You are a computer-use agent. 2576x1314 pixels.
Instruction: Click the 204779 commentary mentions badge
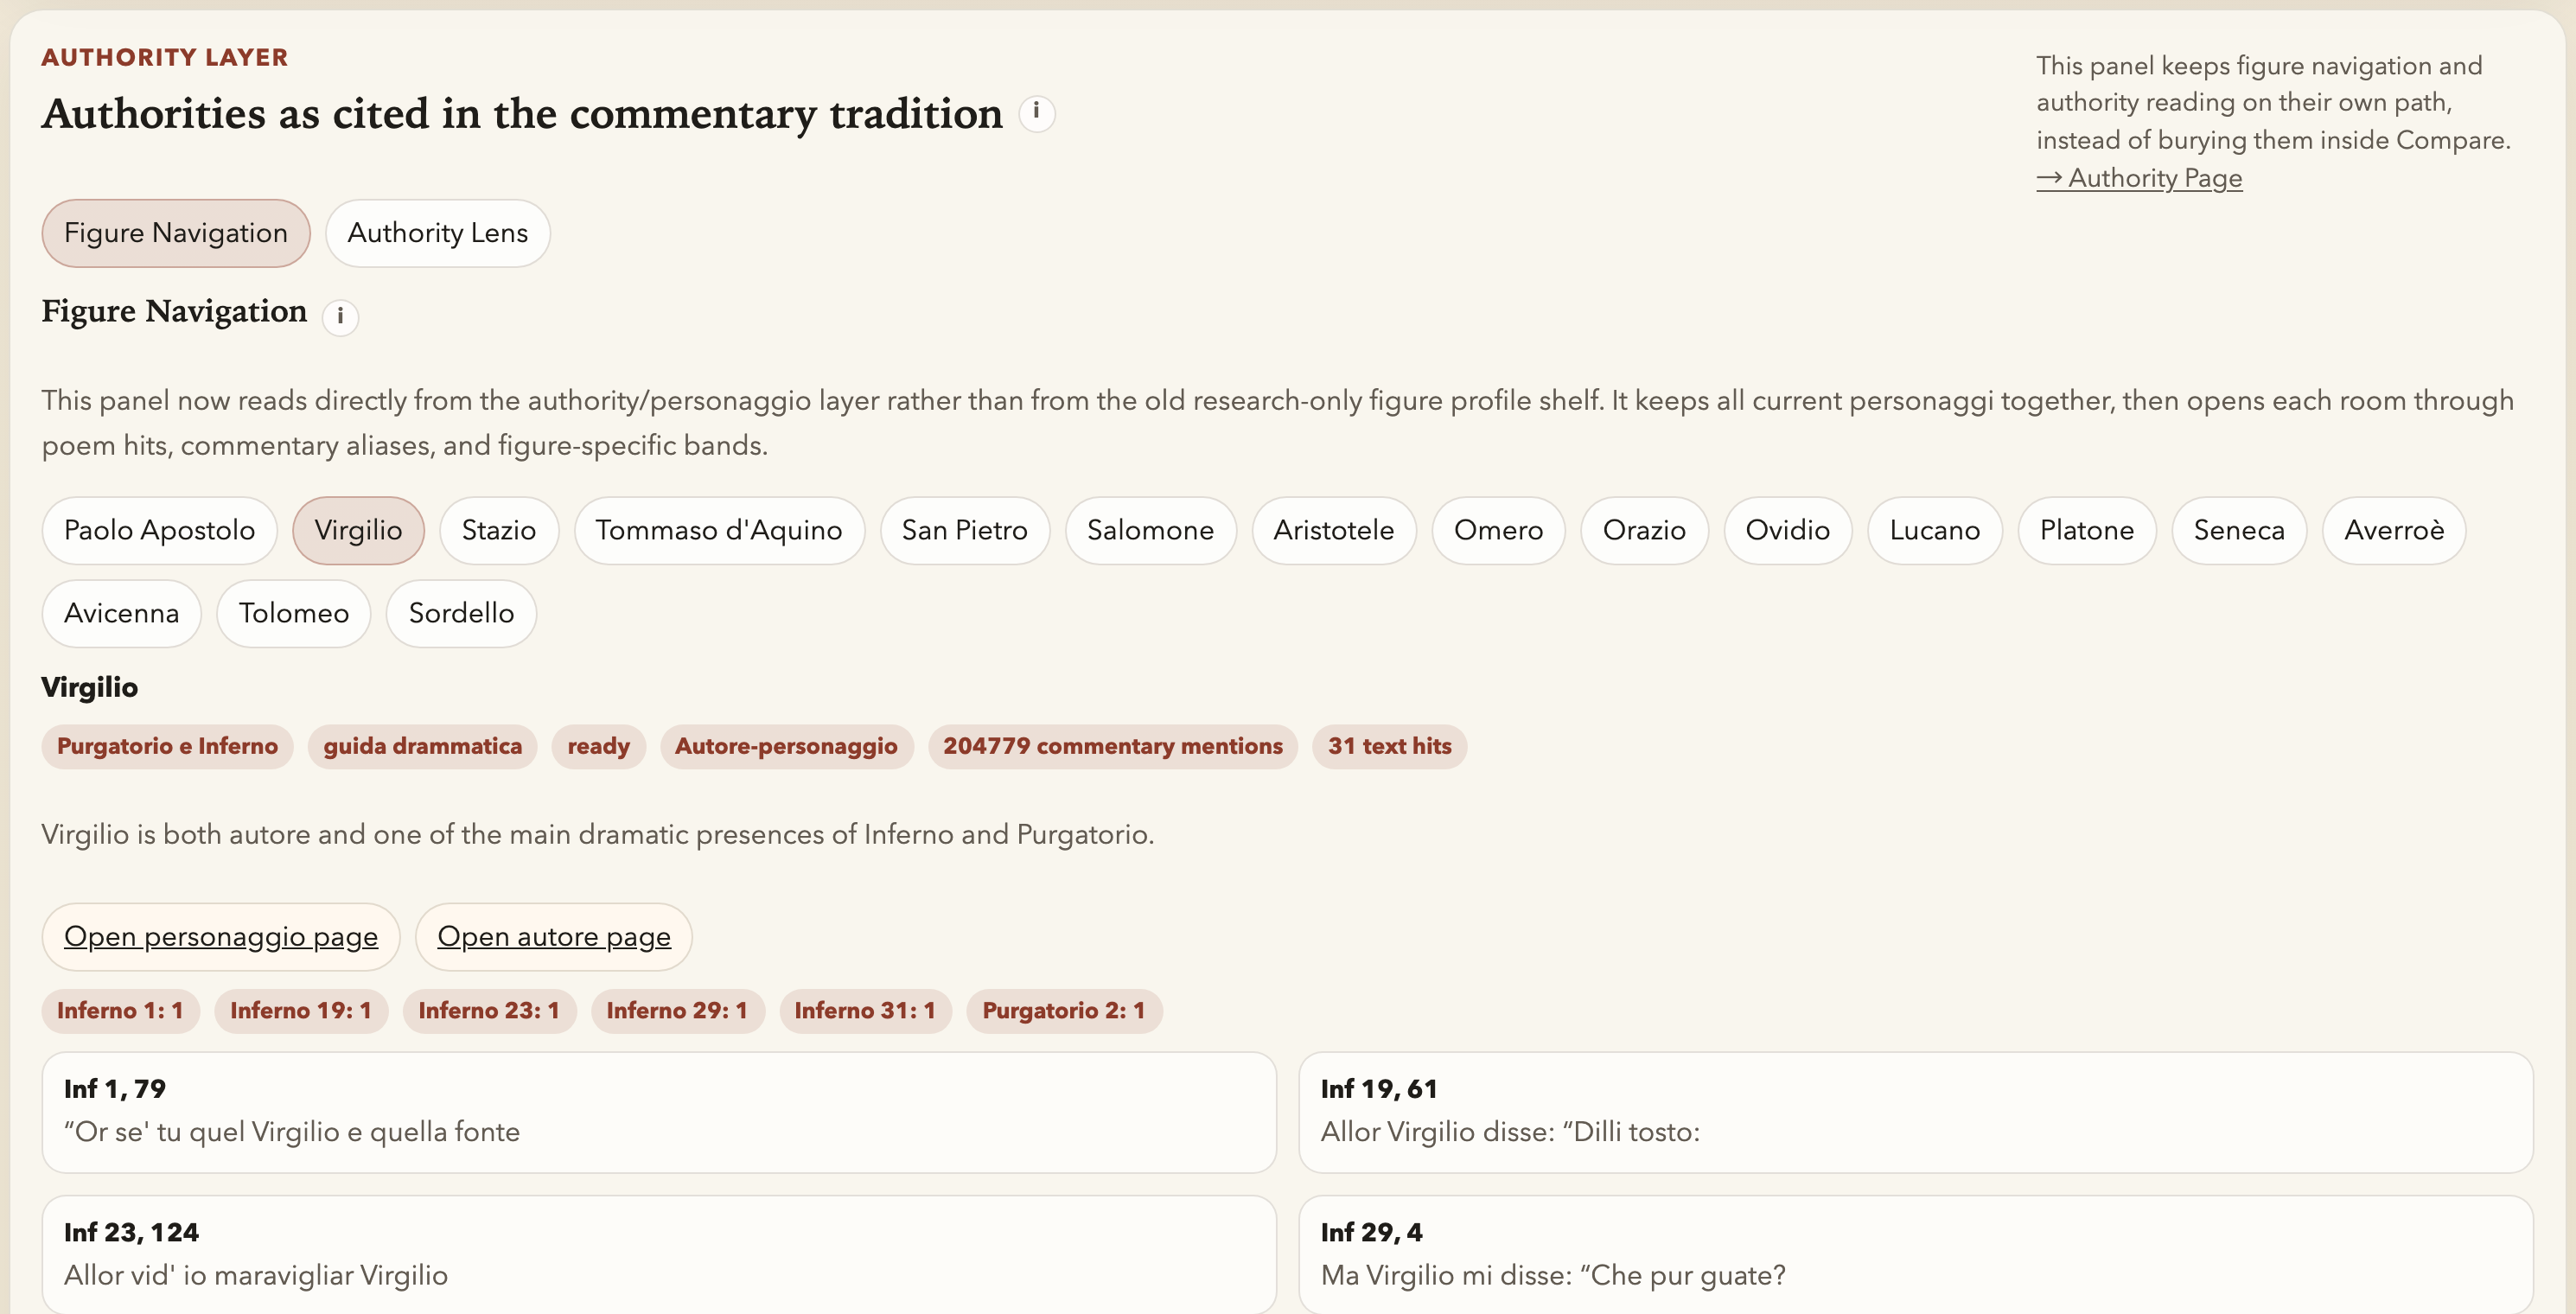(x=1112, y=746)
